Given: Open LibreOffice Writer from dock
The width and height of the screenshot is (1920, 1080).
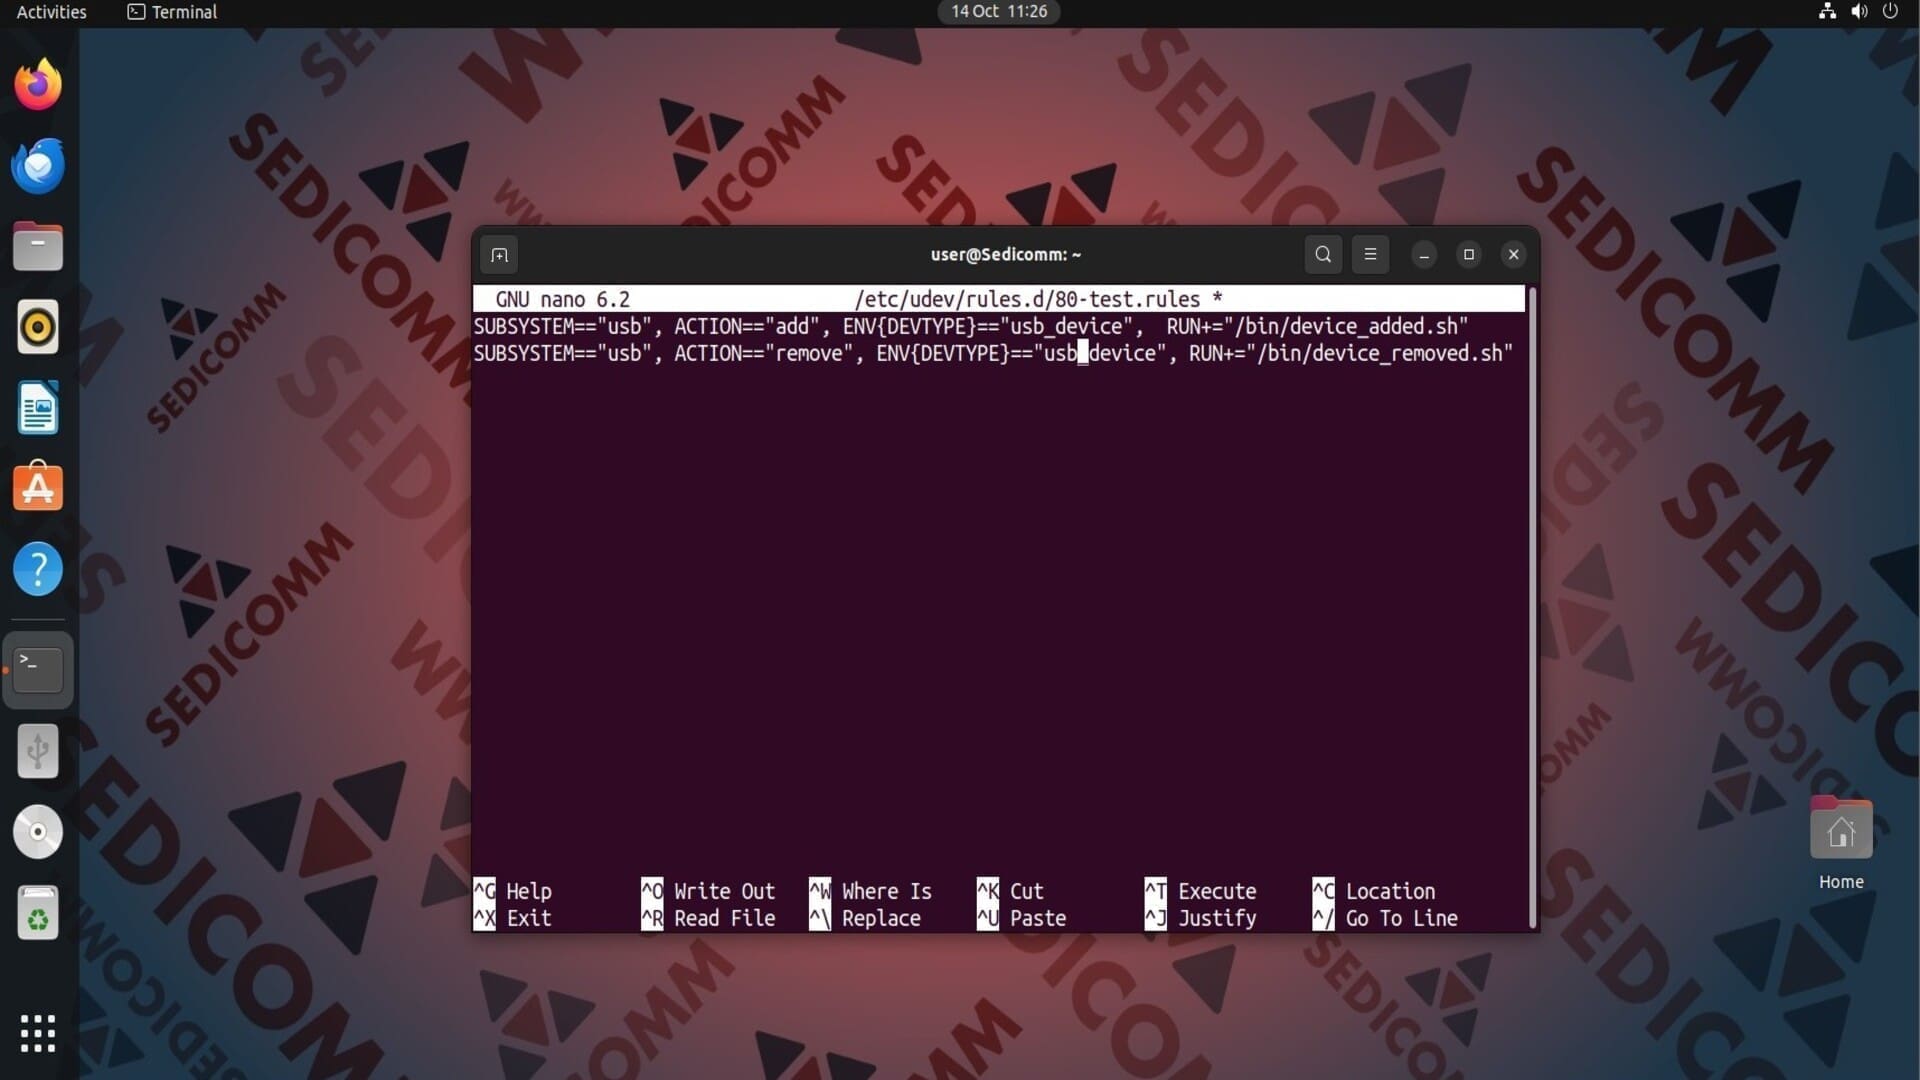Looking at the screenshot, I should coord(38,408).
